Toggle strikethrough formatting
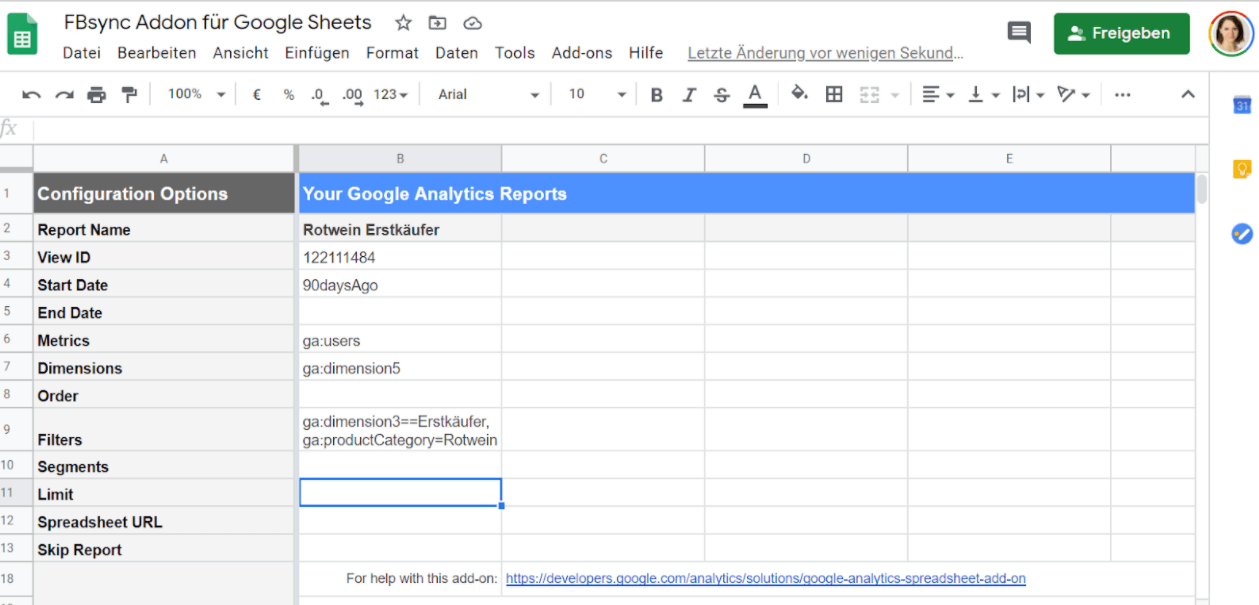This screenshot has height=605, width=1259. click(x=722, y=95)
